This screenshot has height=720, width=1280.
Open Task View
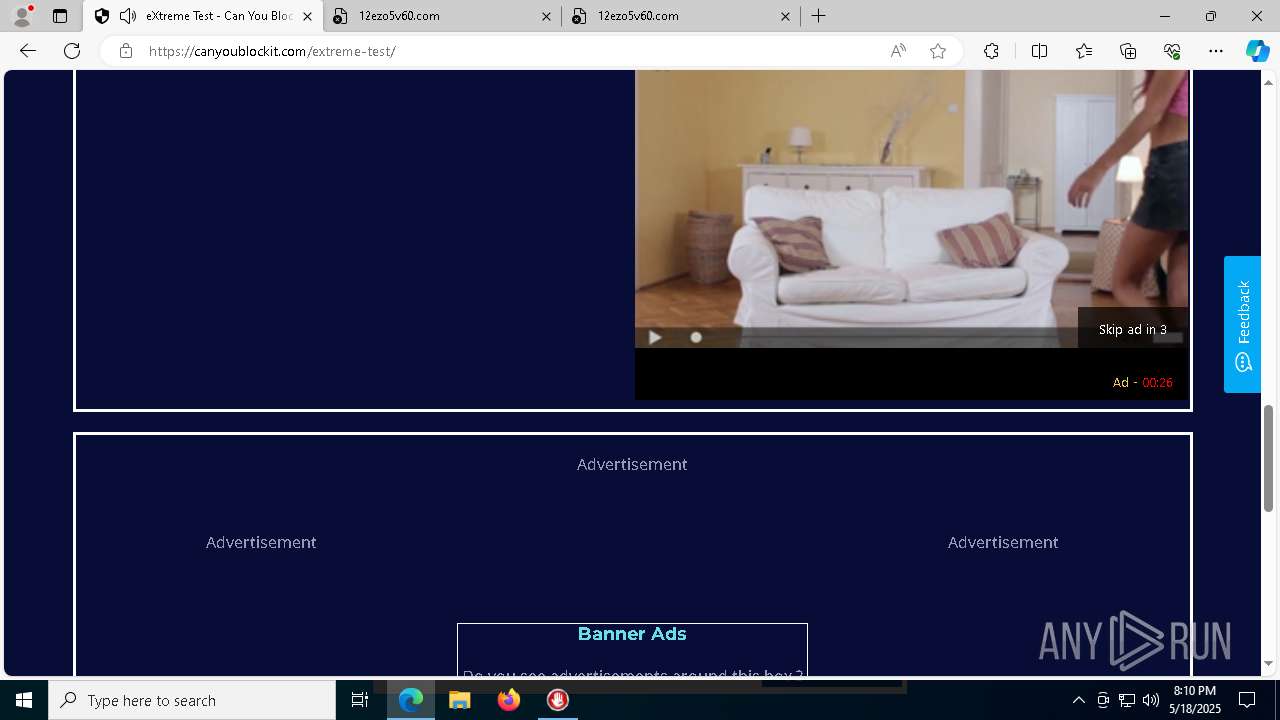click(360, 700)
